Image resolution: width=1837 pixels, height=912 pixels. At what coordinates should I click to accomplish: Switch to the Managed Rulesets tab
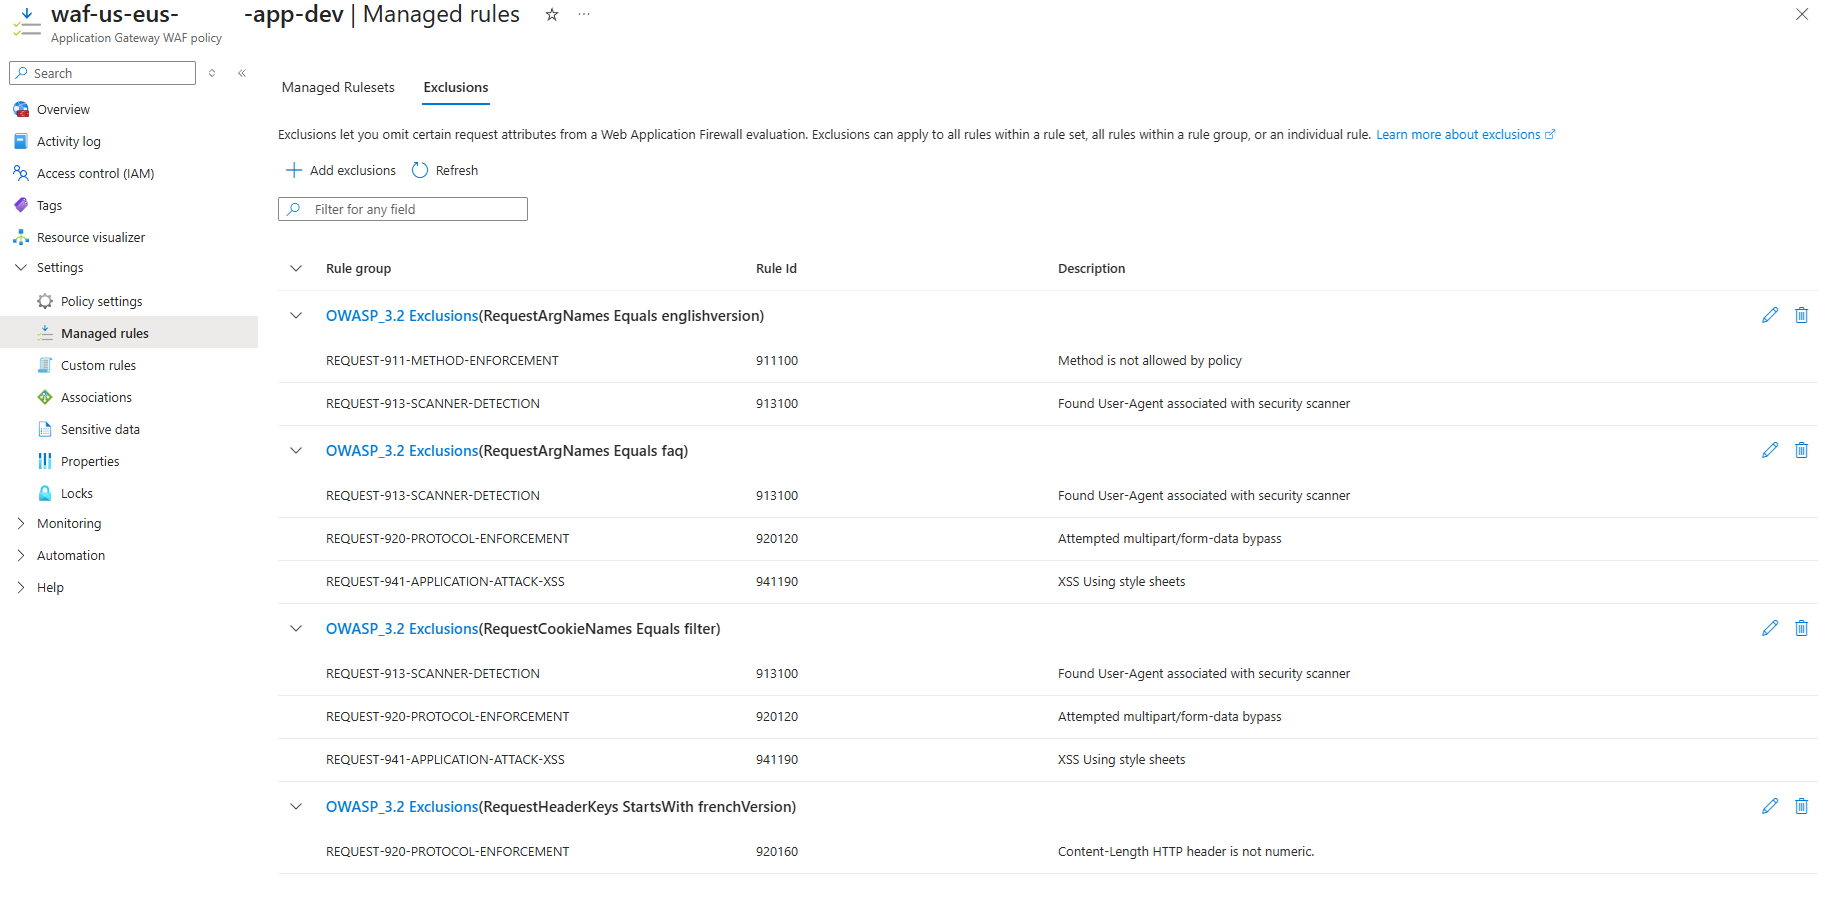(338, 88)
